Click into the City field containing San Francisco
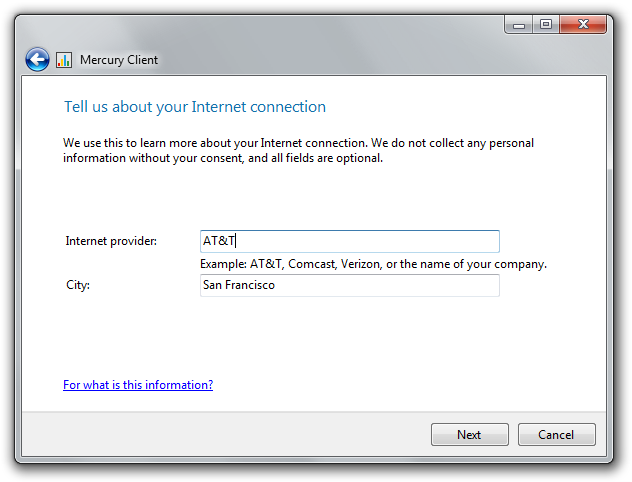The image size is (632, 482). [349, 285]
